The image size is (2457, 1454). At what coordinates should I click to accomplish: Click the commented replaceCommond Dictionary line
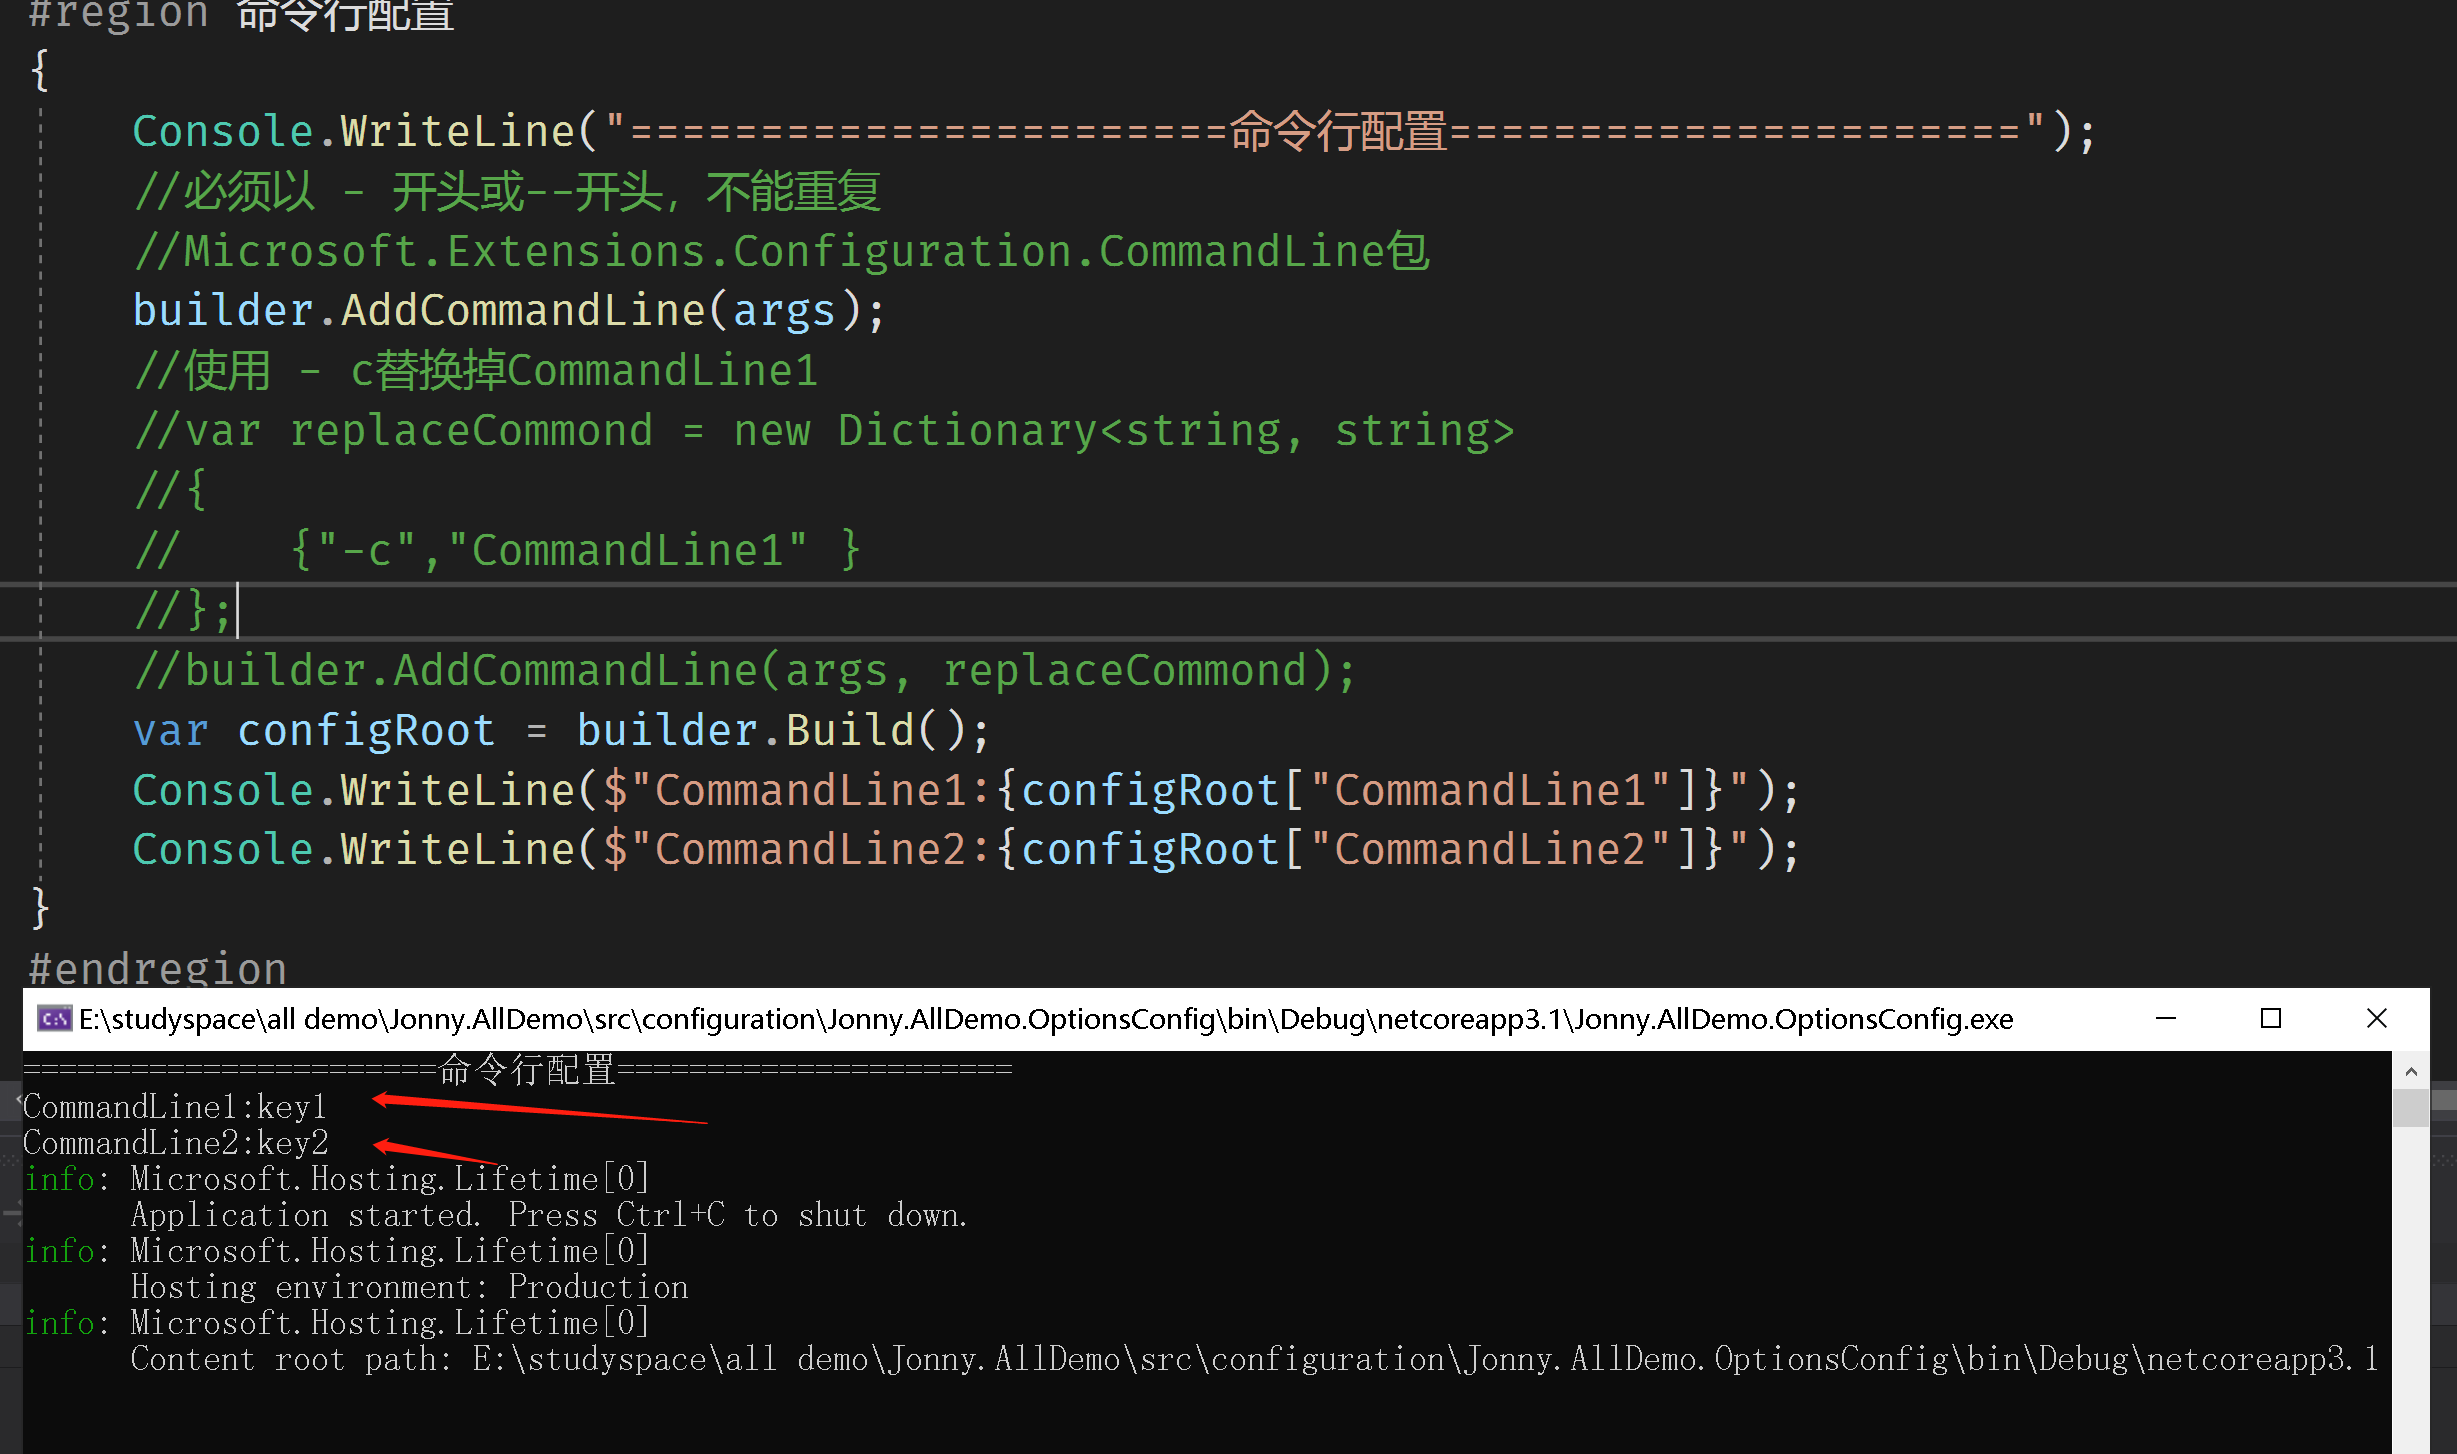(825, 431)
